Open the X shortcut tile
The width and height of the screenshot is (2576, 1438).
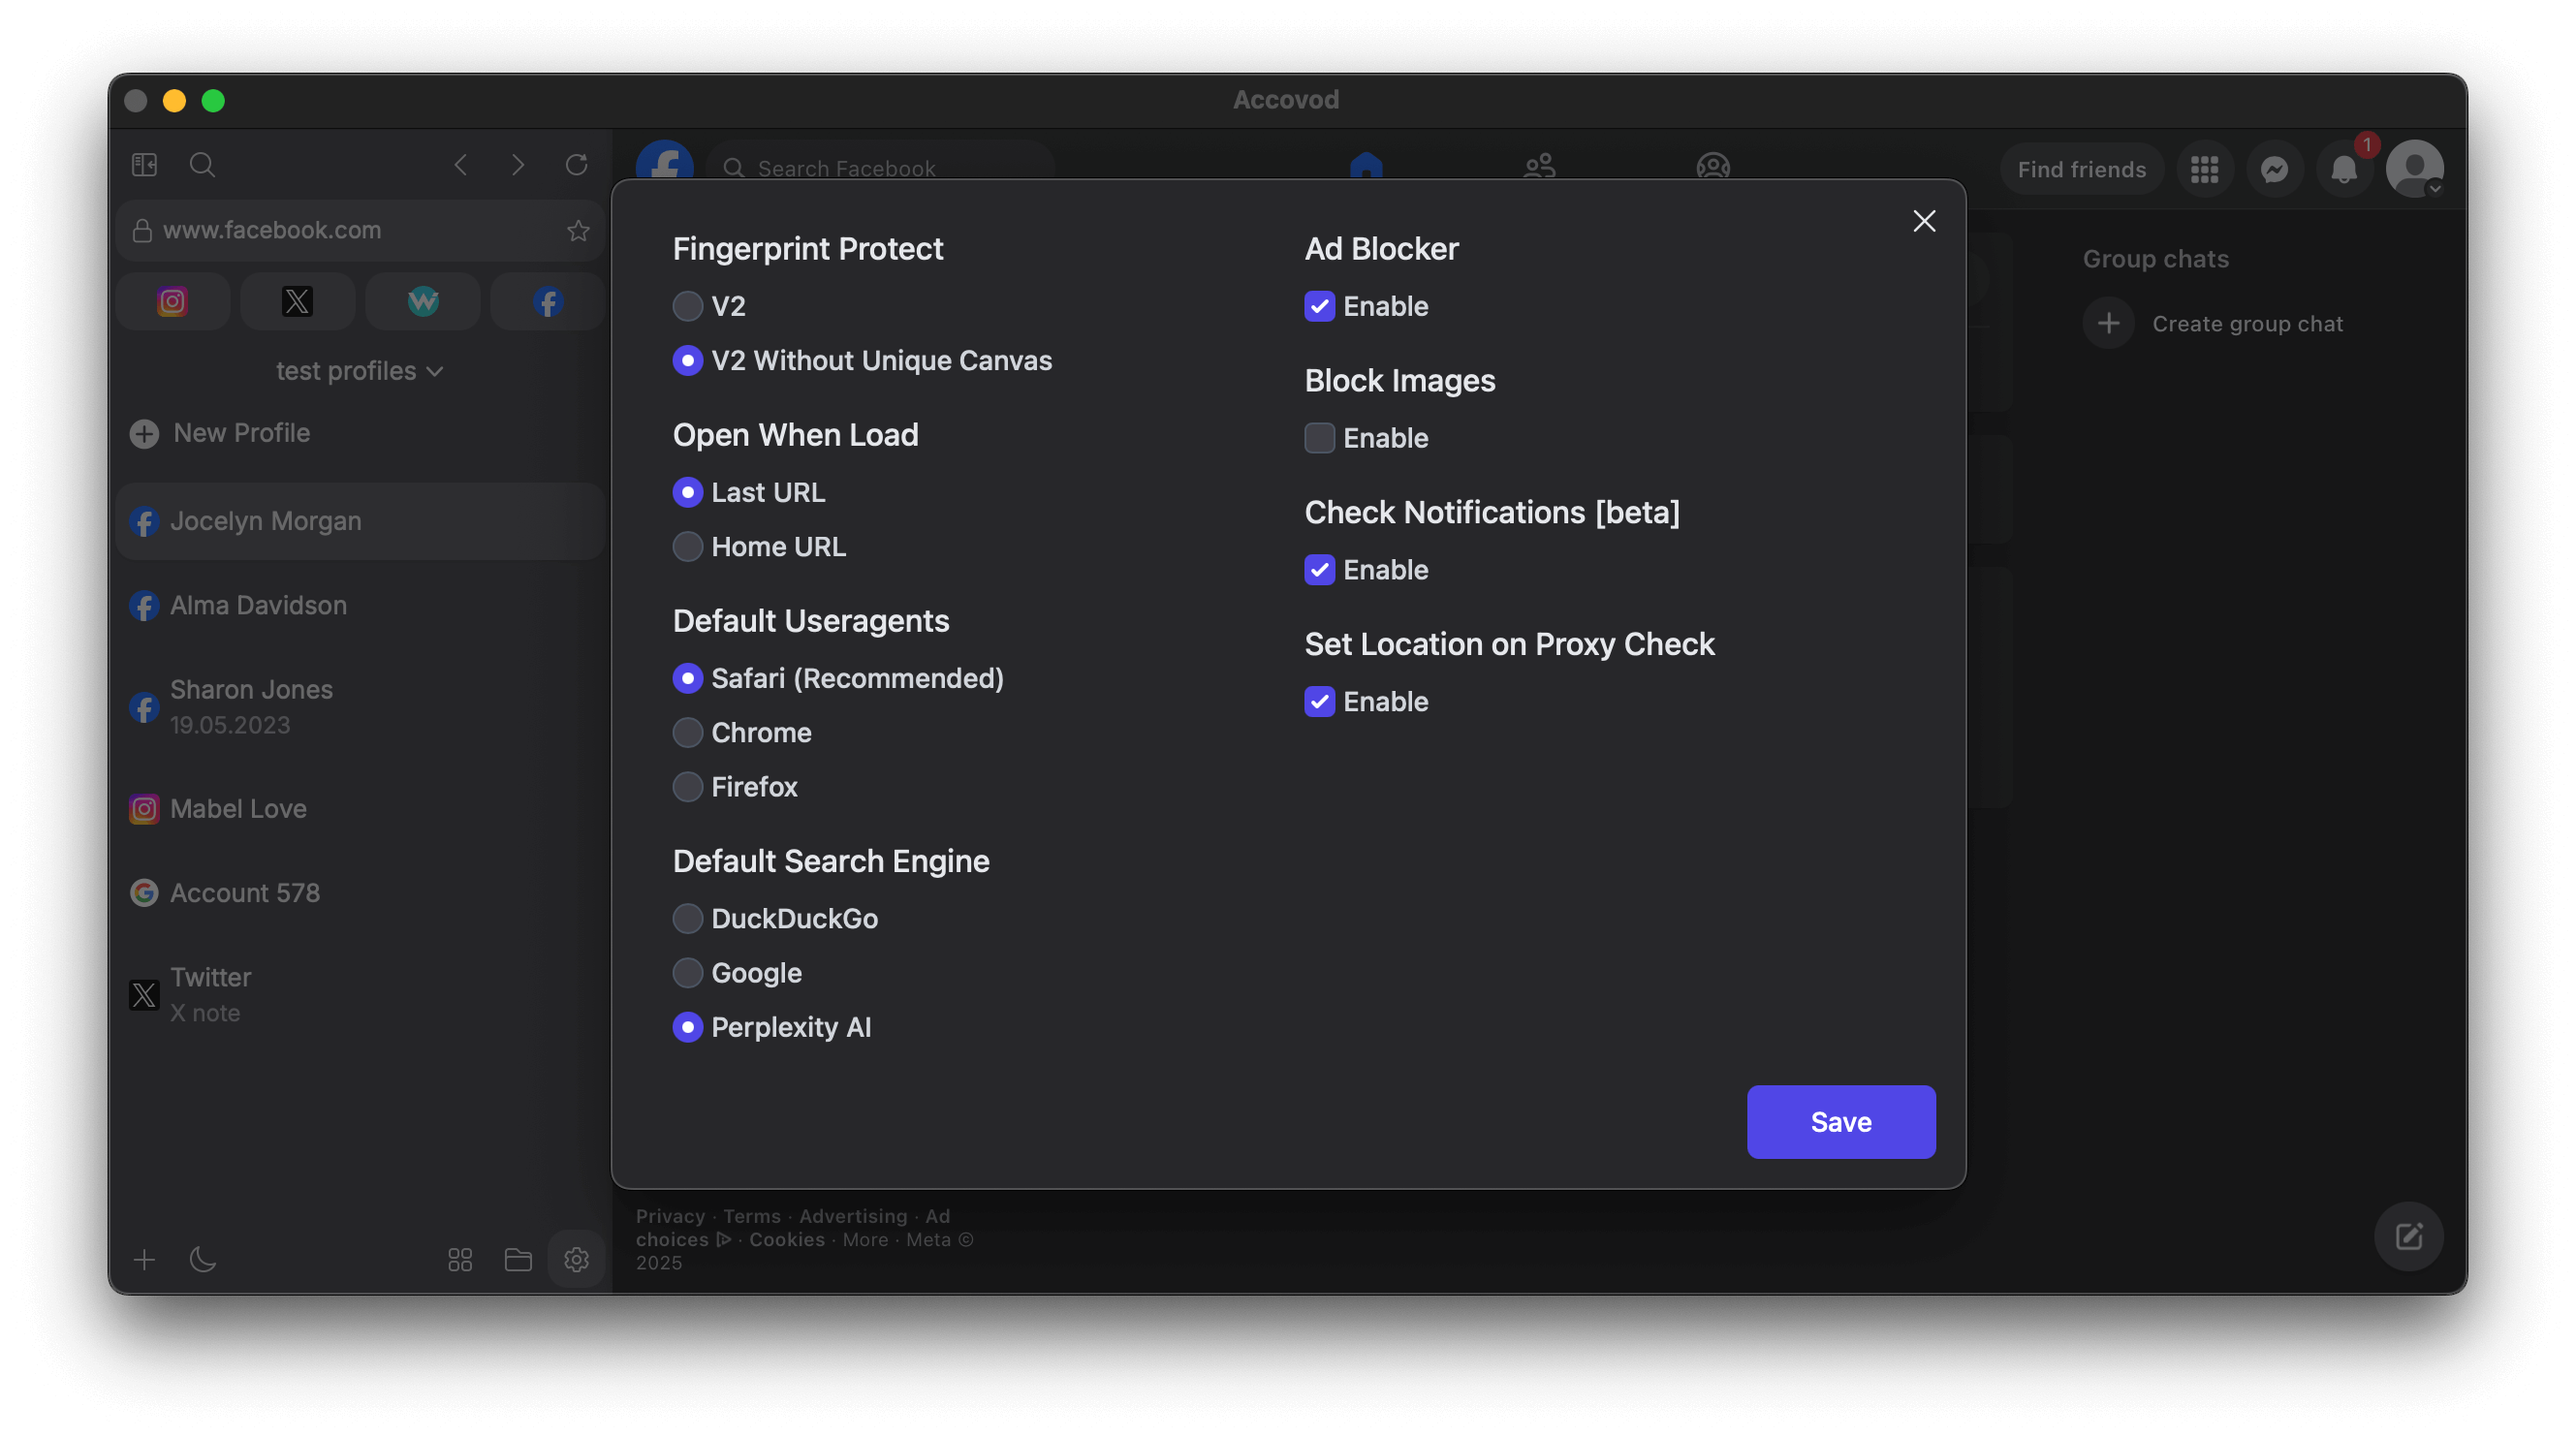(x=297, y=301)
